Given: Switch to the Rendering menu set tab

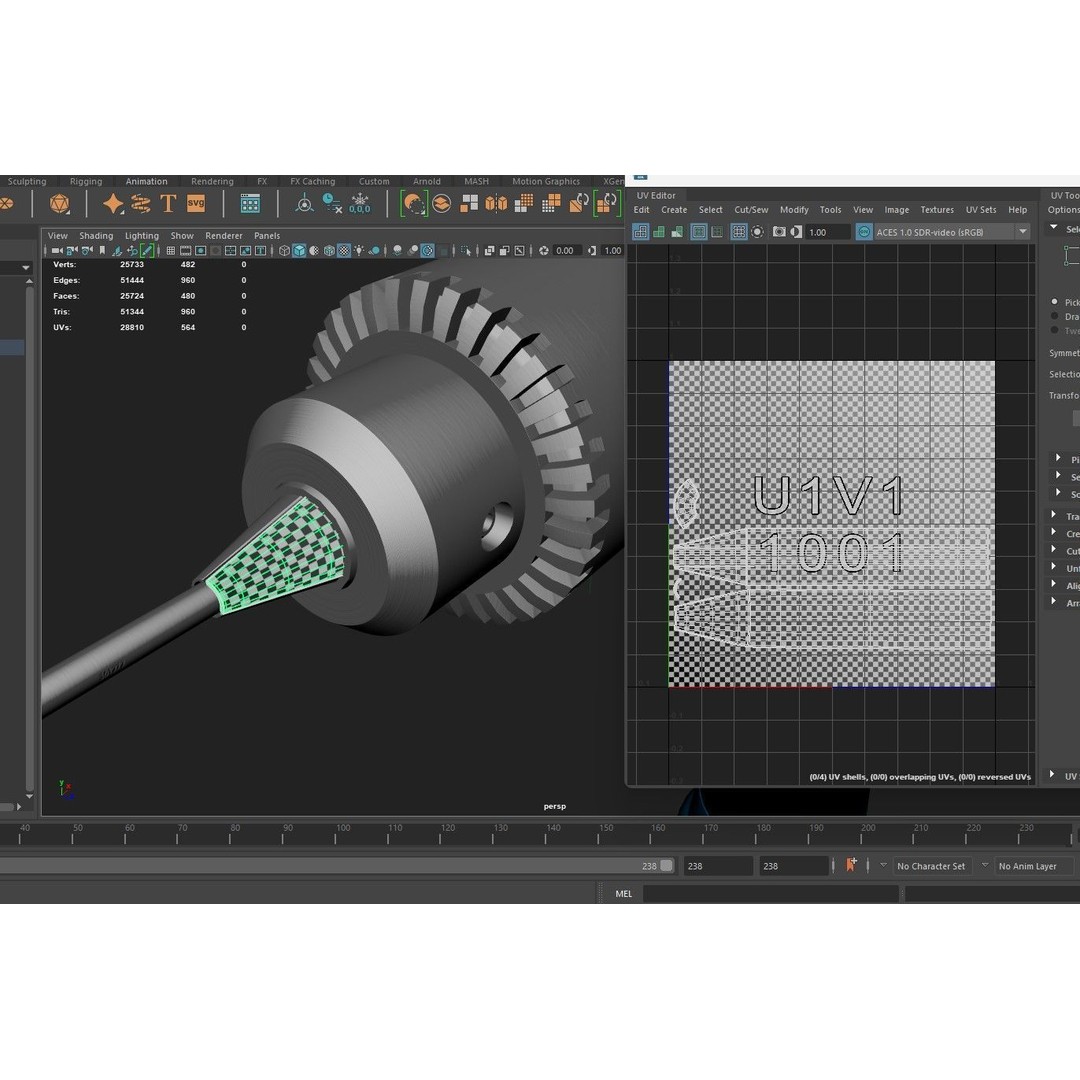Looking at the screenshot, I should click(x=212, y=181).
